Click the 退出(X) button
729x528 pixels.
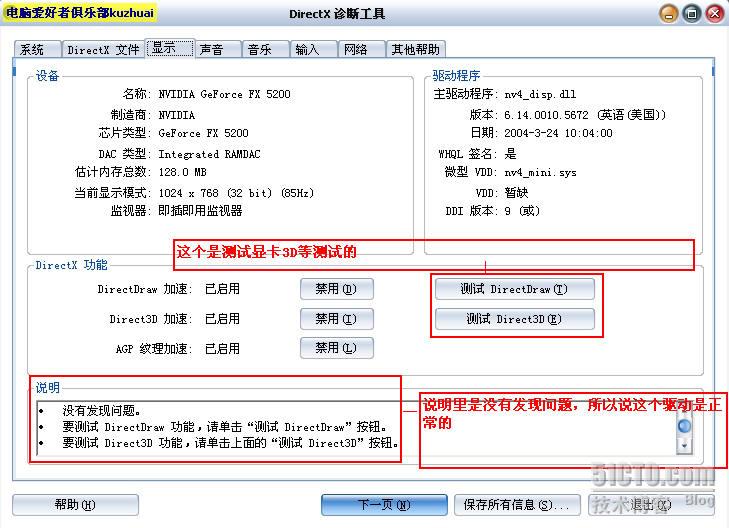[x=651, y=505]
